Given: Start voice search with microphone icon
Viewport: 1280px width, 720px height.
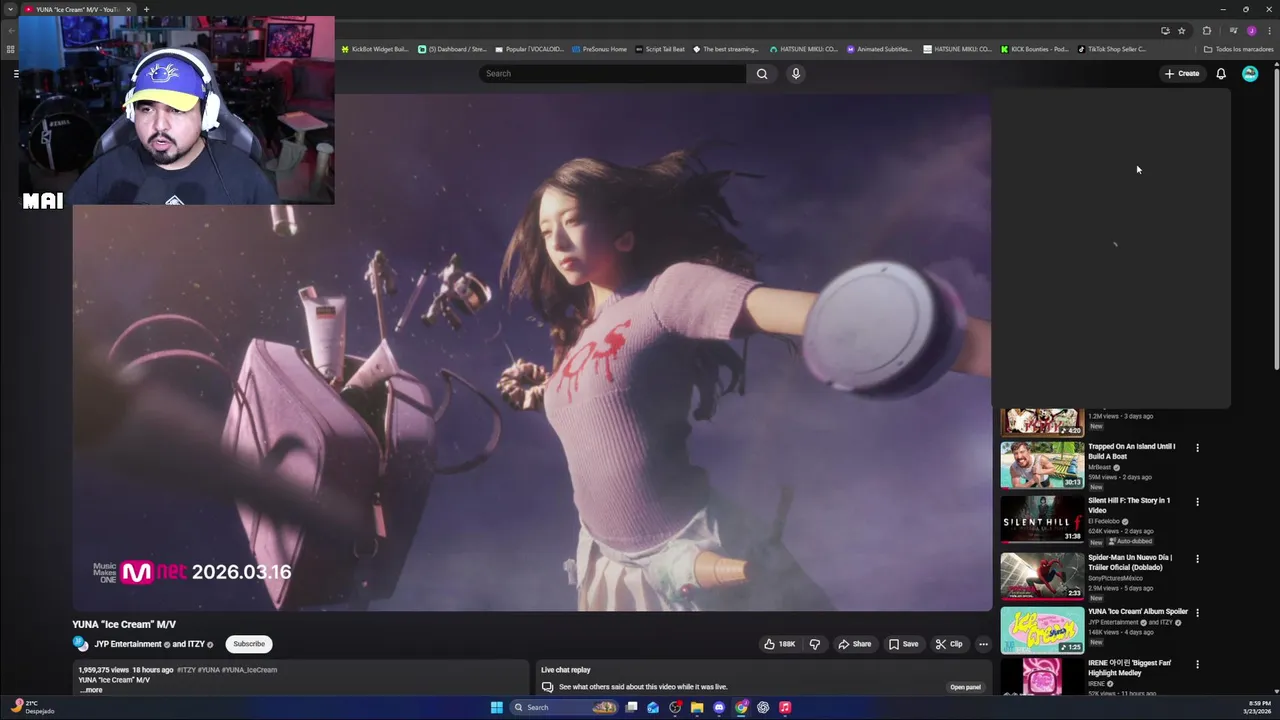Looking at the screenshot, I should [x=796, y=73].
